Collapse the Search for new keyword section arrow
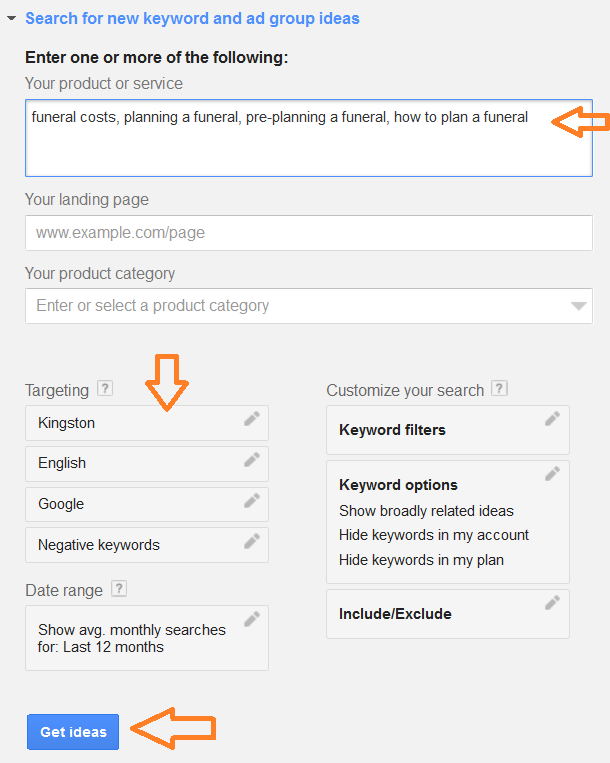Viewport: 610px width, 763px height. [x=11, y=18]
